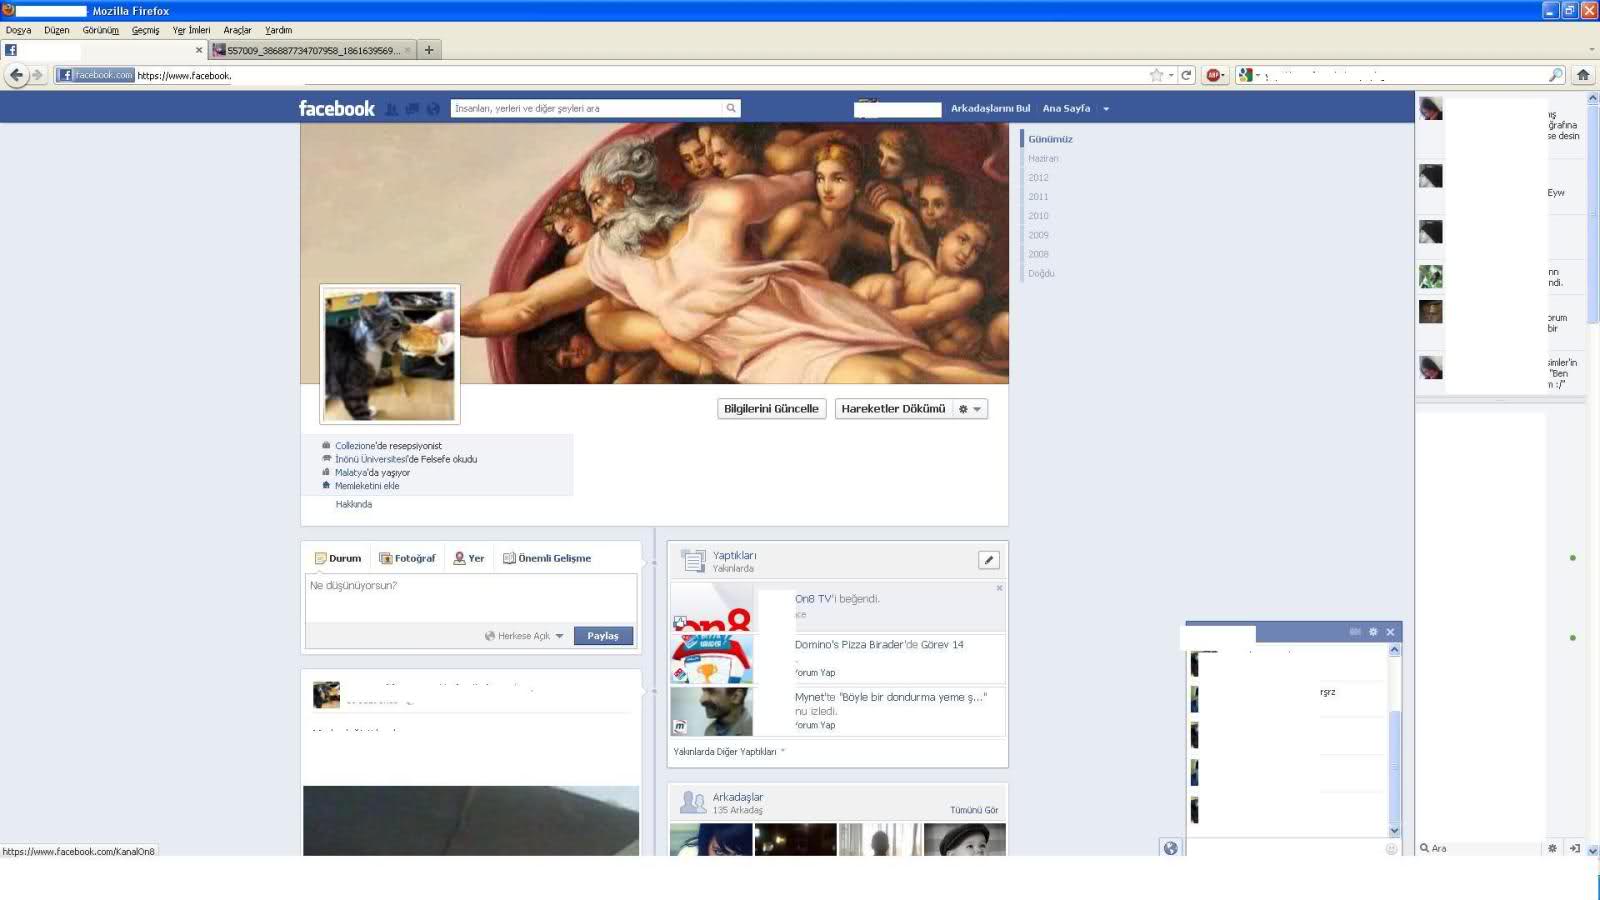
Task: Open the gear dropdown beside Hareketler Dökümü
Action: click(x=969, y=409)
